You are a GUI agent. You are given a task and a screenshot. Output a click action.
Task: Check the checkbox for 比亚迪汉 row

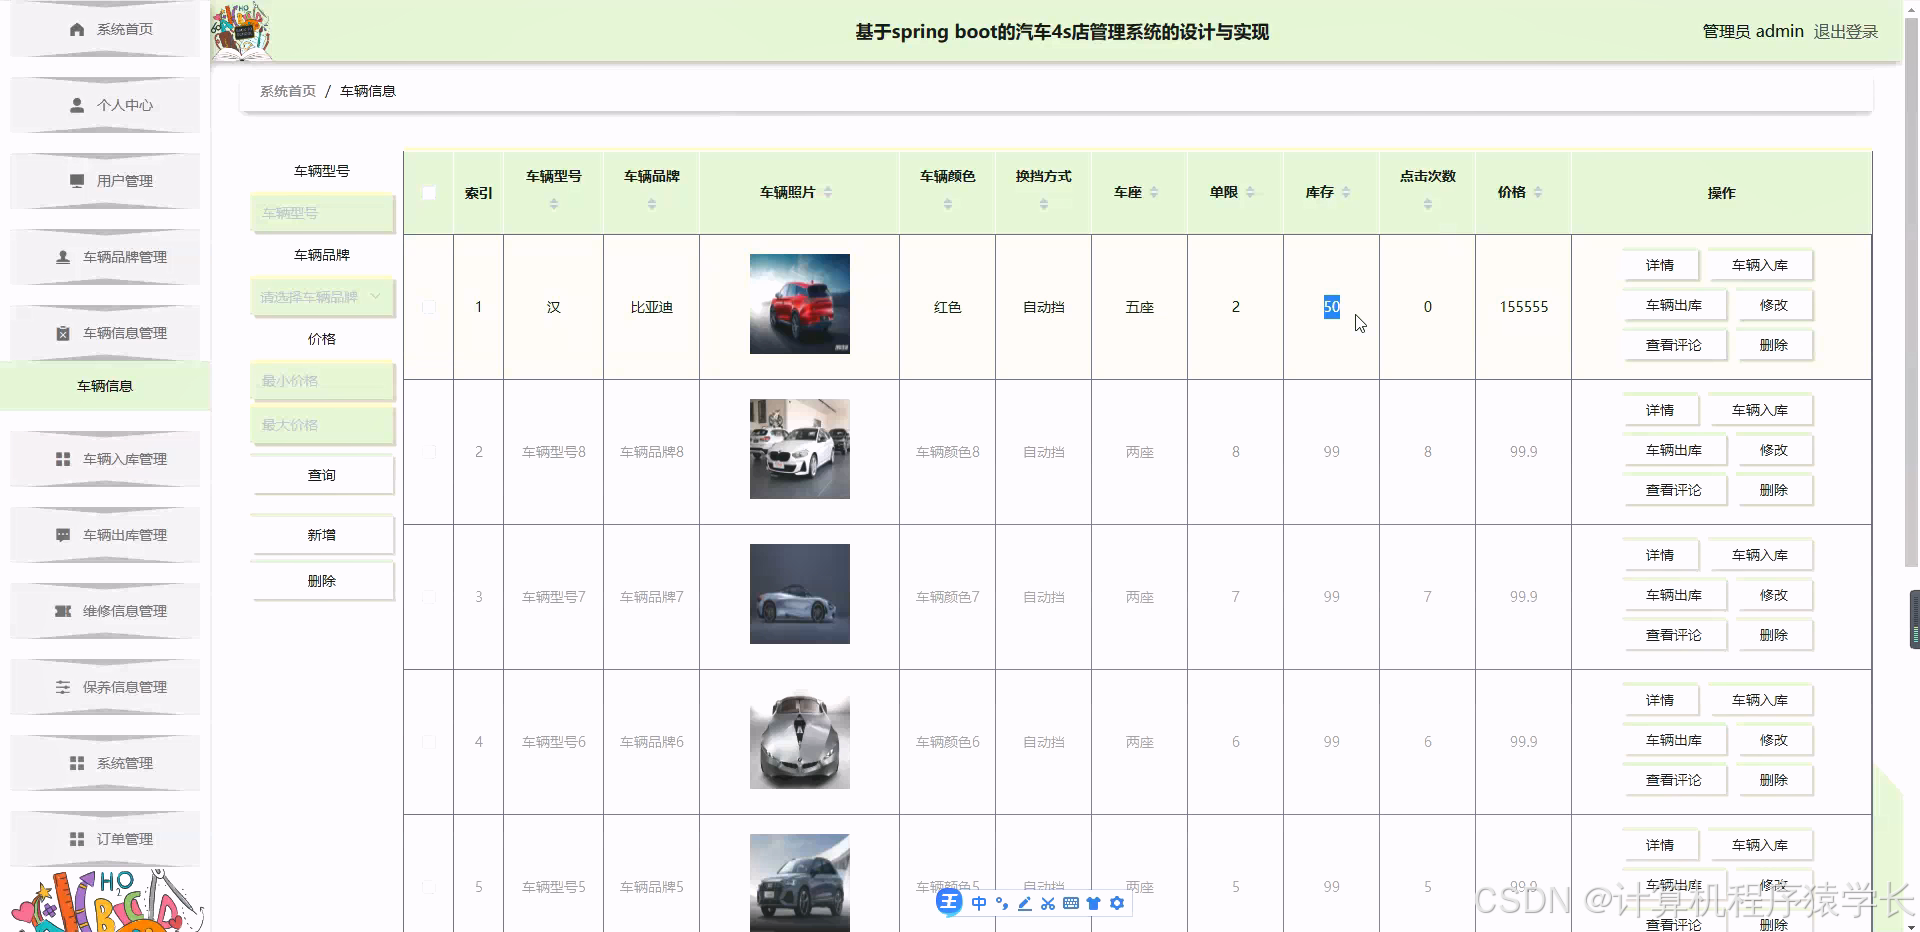coord(429,307)
